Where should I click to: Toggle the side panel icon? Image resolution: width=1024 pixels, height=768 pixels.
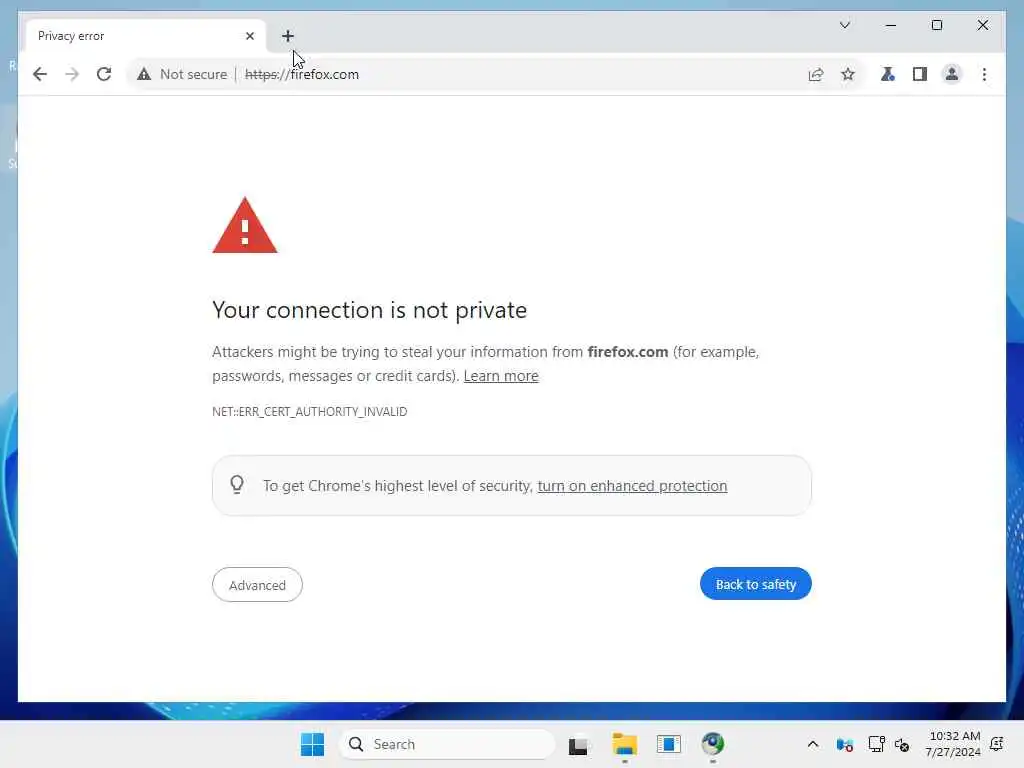tap(920, 74)
